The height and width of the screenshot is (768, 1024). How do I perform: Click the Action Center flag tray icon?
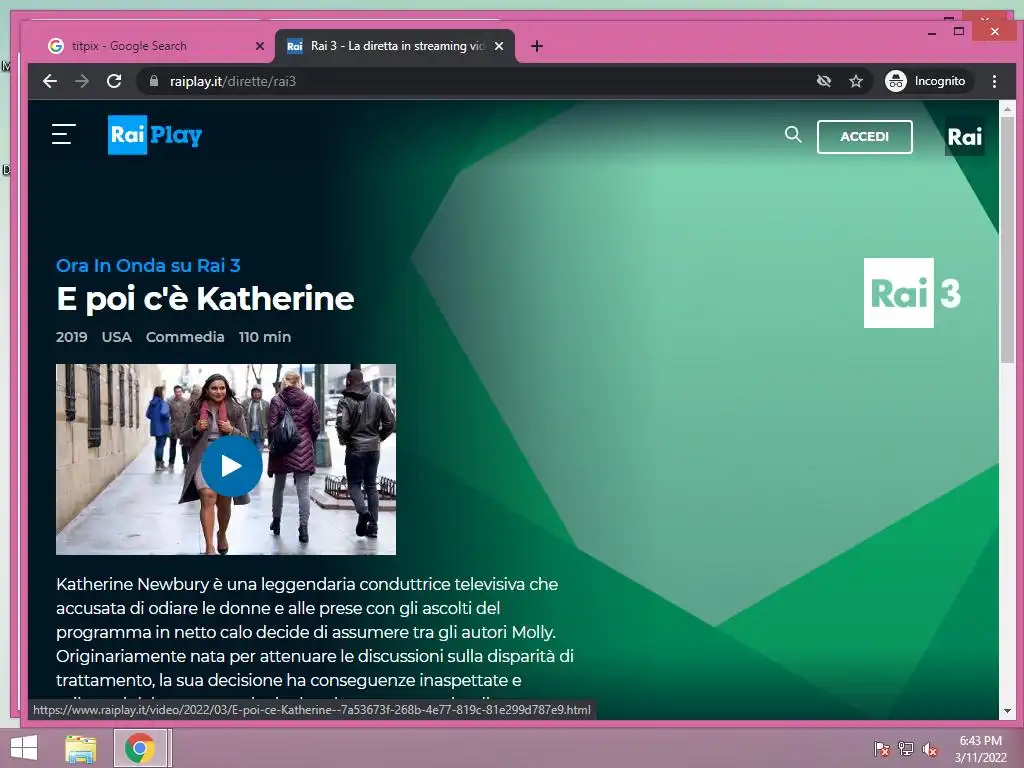tap(882, 749)
